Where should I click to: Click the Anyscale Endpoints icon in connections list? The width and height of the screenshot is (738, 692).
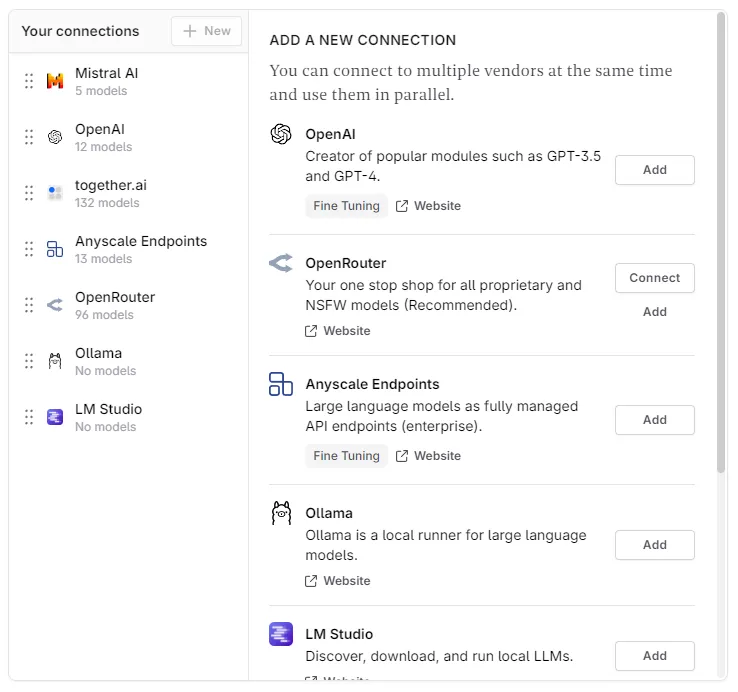click(x=55, y=249)
